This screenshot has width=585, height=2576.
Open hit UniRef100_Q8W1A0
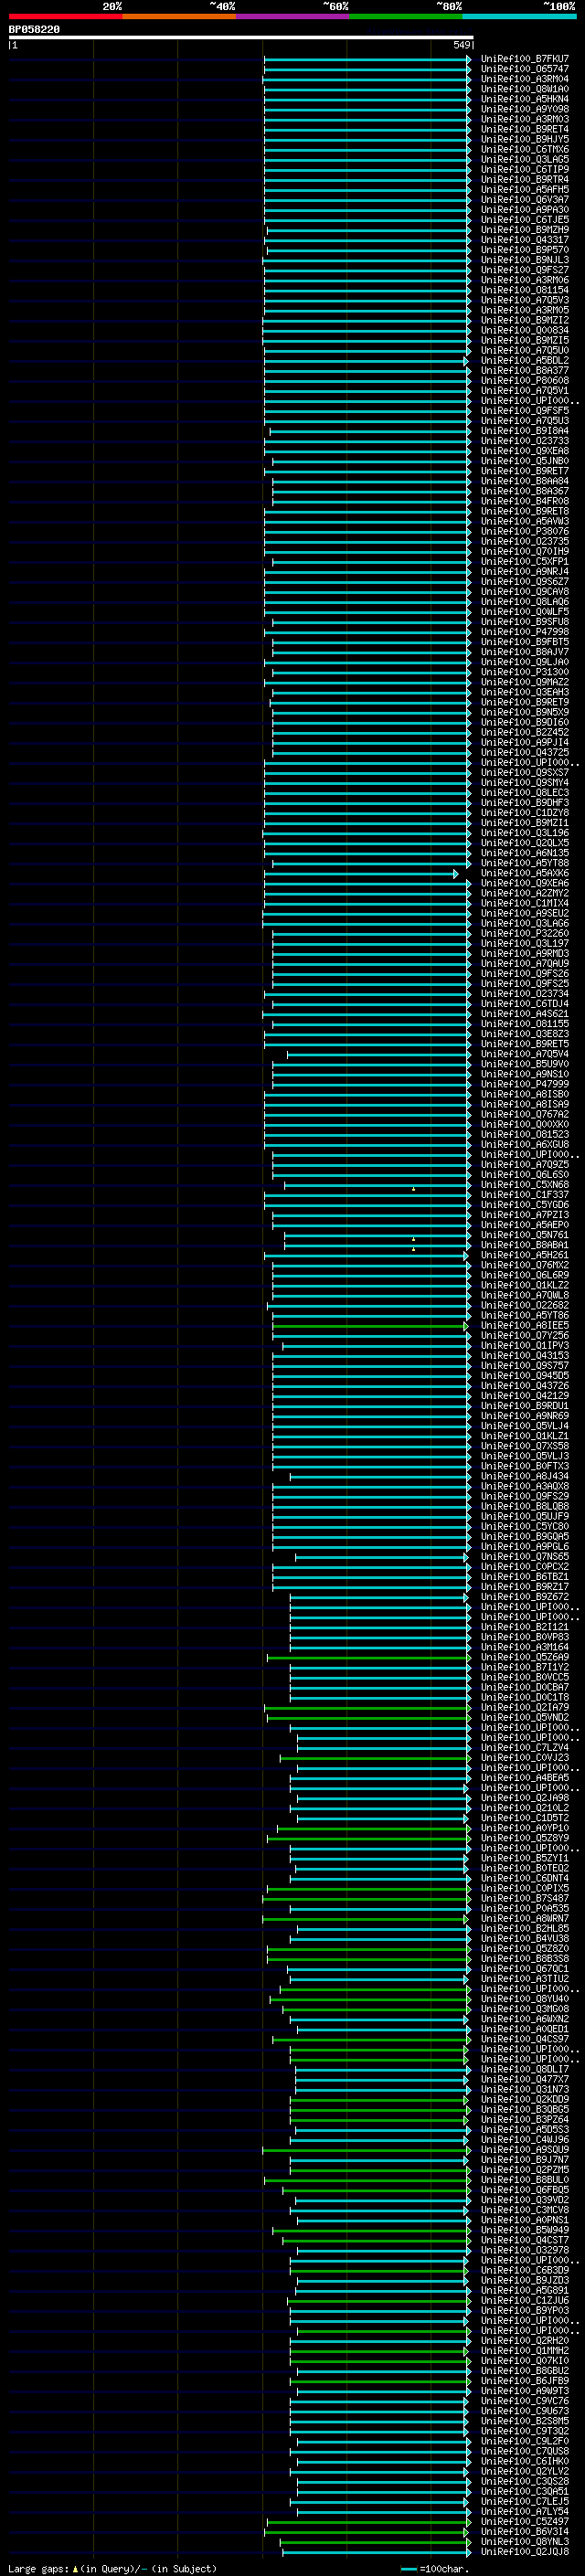(525, 89)
